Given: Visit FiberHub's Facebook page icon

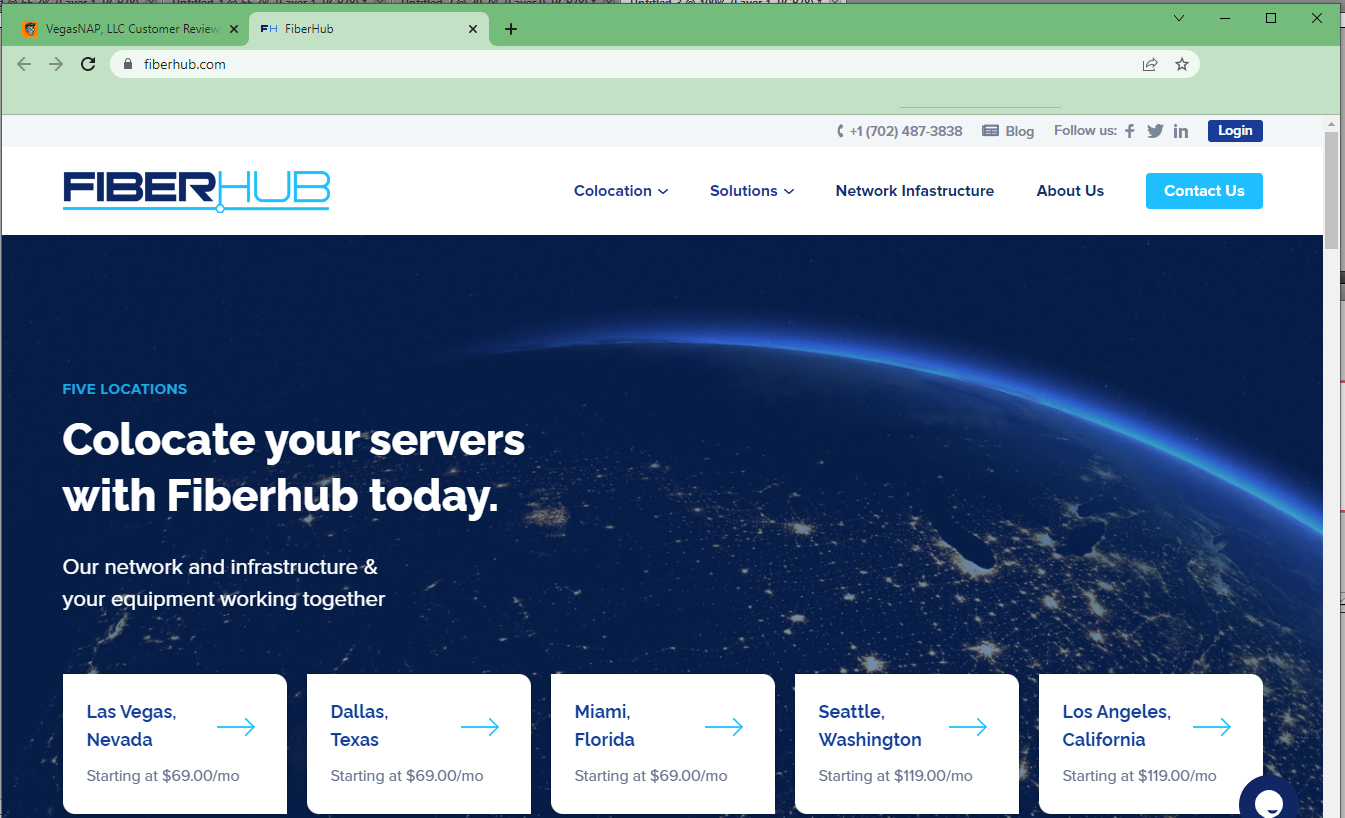Looking at the screenshot, I should [1130, 131].
